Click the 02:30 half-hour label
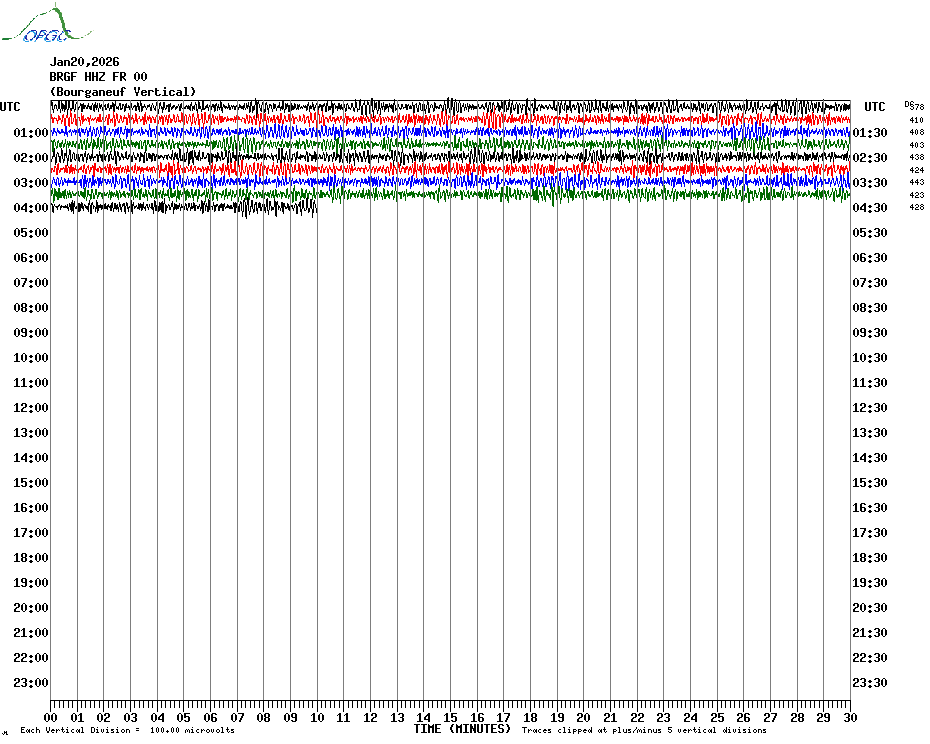Screen dimensions: 930x744 tap(870, 157)
